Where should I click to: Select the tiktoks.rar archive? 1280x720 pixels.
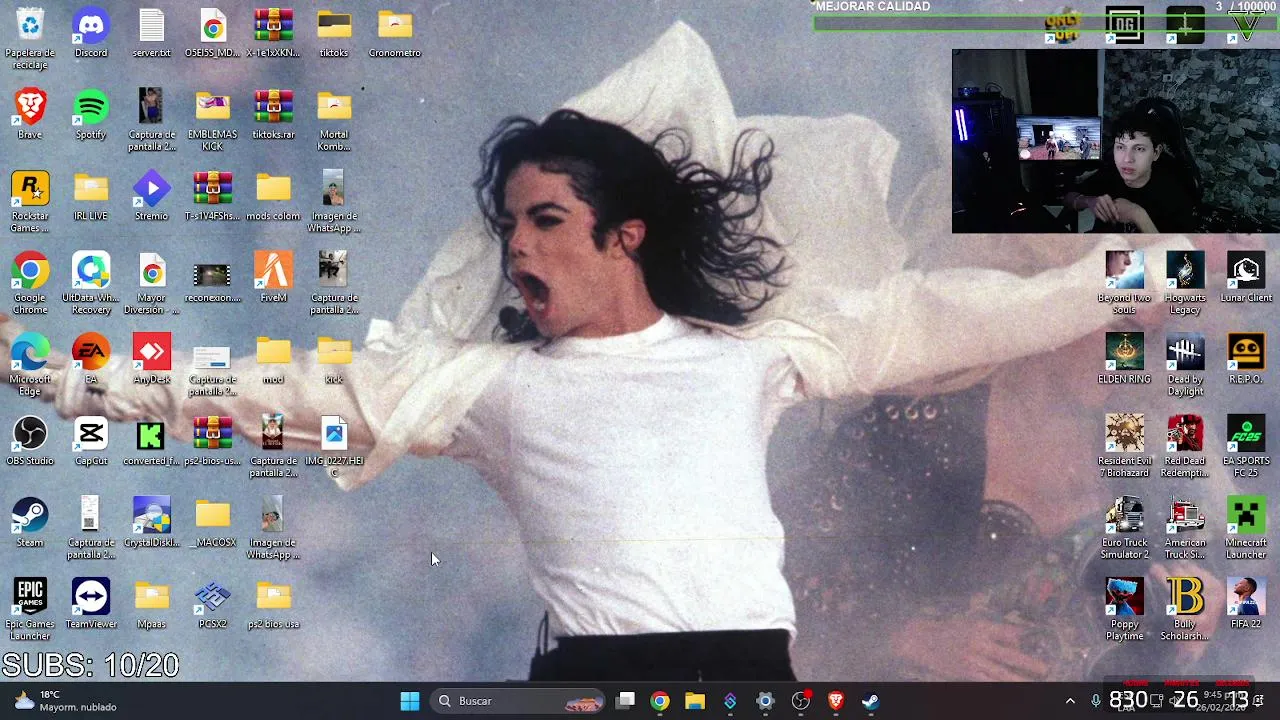pyautogui.click(x=273, y=114)
